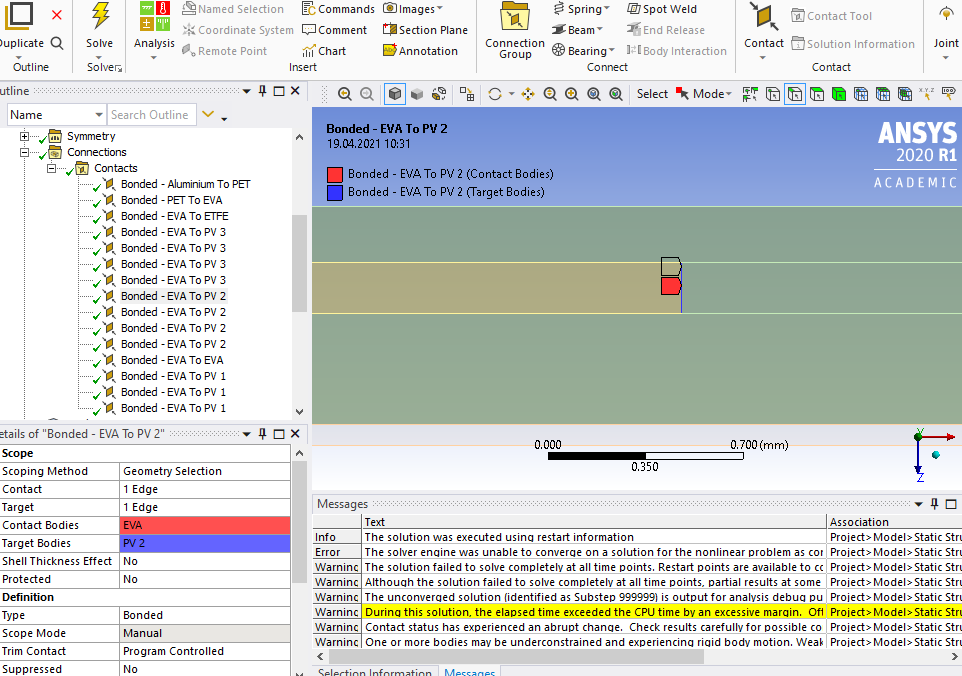Pin the Messages panel

934,504
